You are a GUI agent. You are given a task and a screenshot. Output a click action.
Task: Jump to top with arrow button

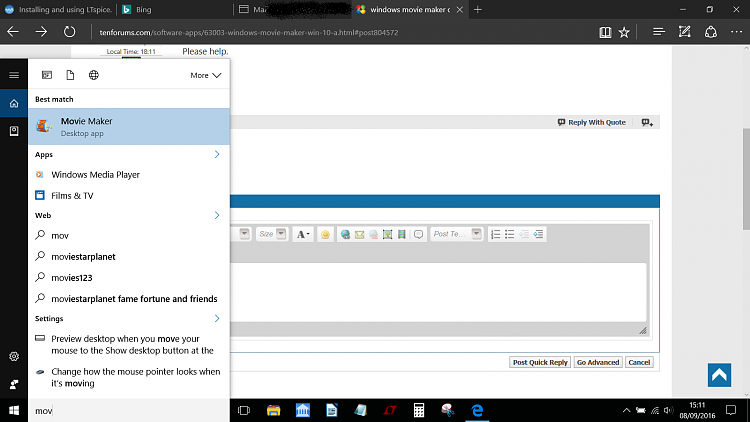coord(719,375)
